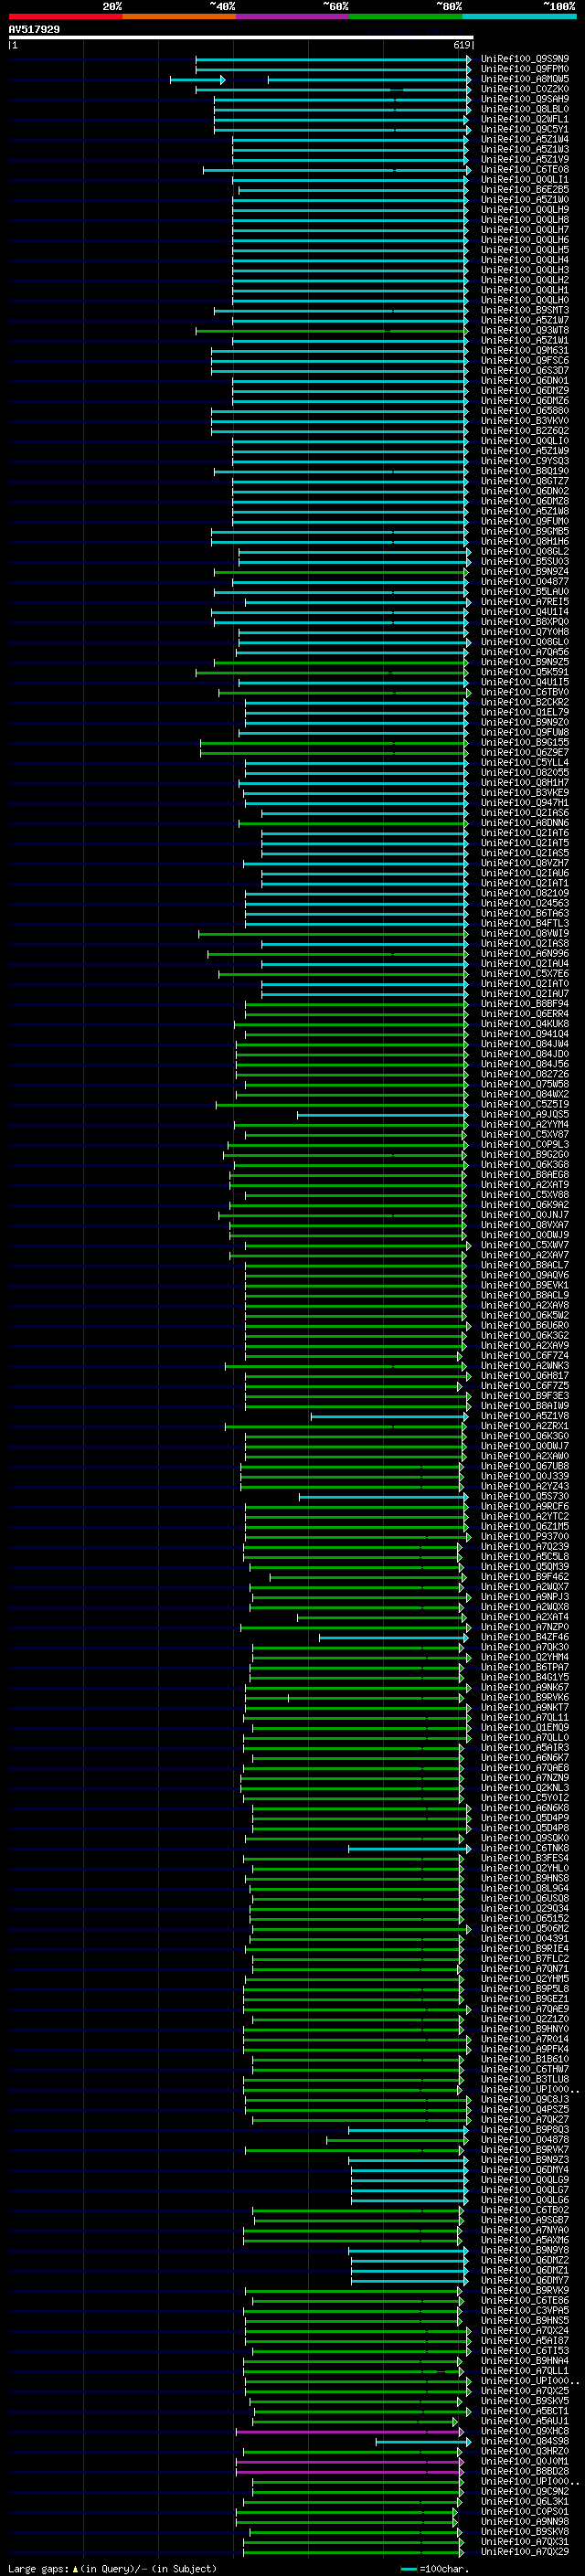Click the purple alignment bar for Q9XHC8
Screen dimensions: 585x2576
[x=350, y=2431]
